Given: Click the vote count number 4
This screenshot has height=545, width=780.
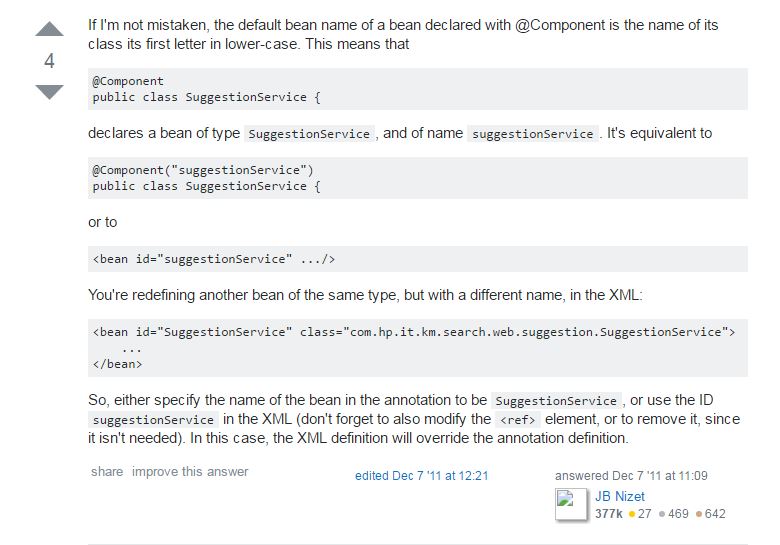Looking at the screenshot, I should (49, 61).
